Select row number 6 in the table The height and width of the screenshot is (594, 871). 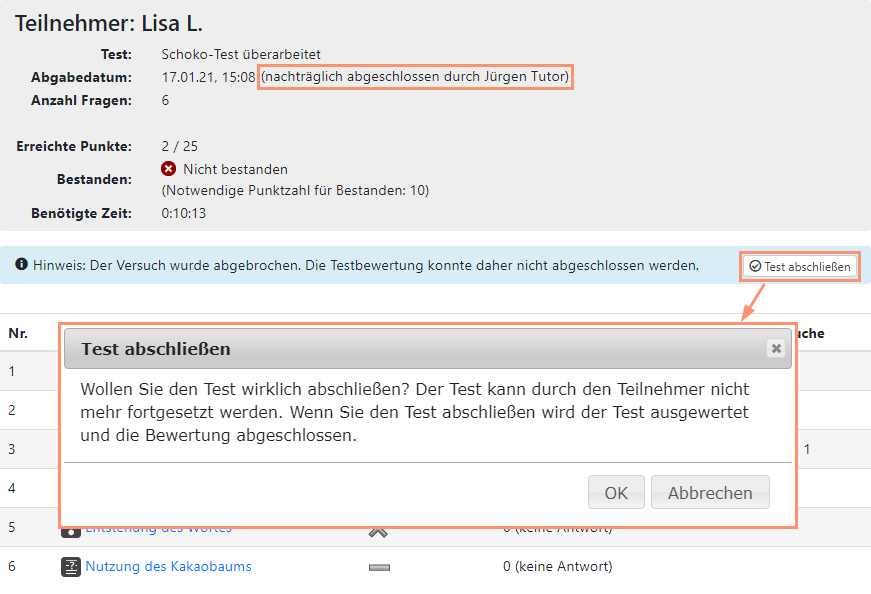[x=12, y=566]
